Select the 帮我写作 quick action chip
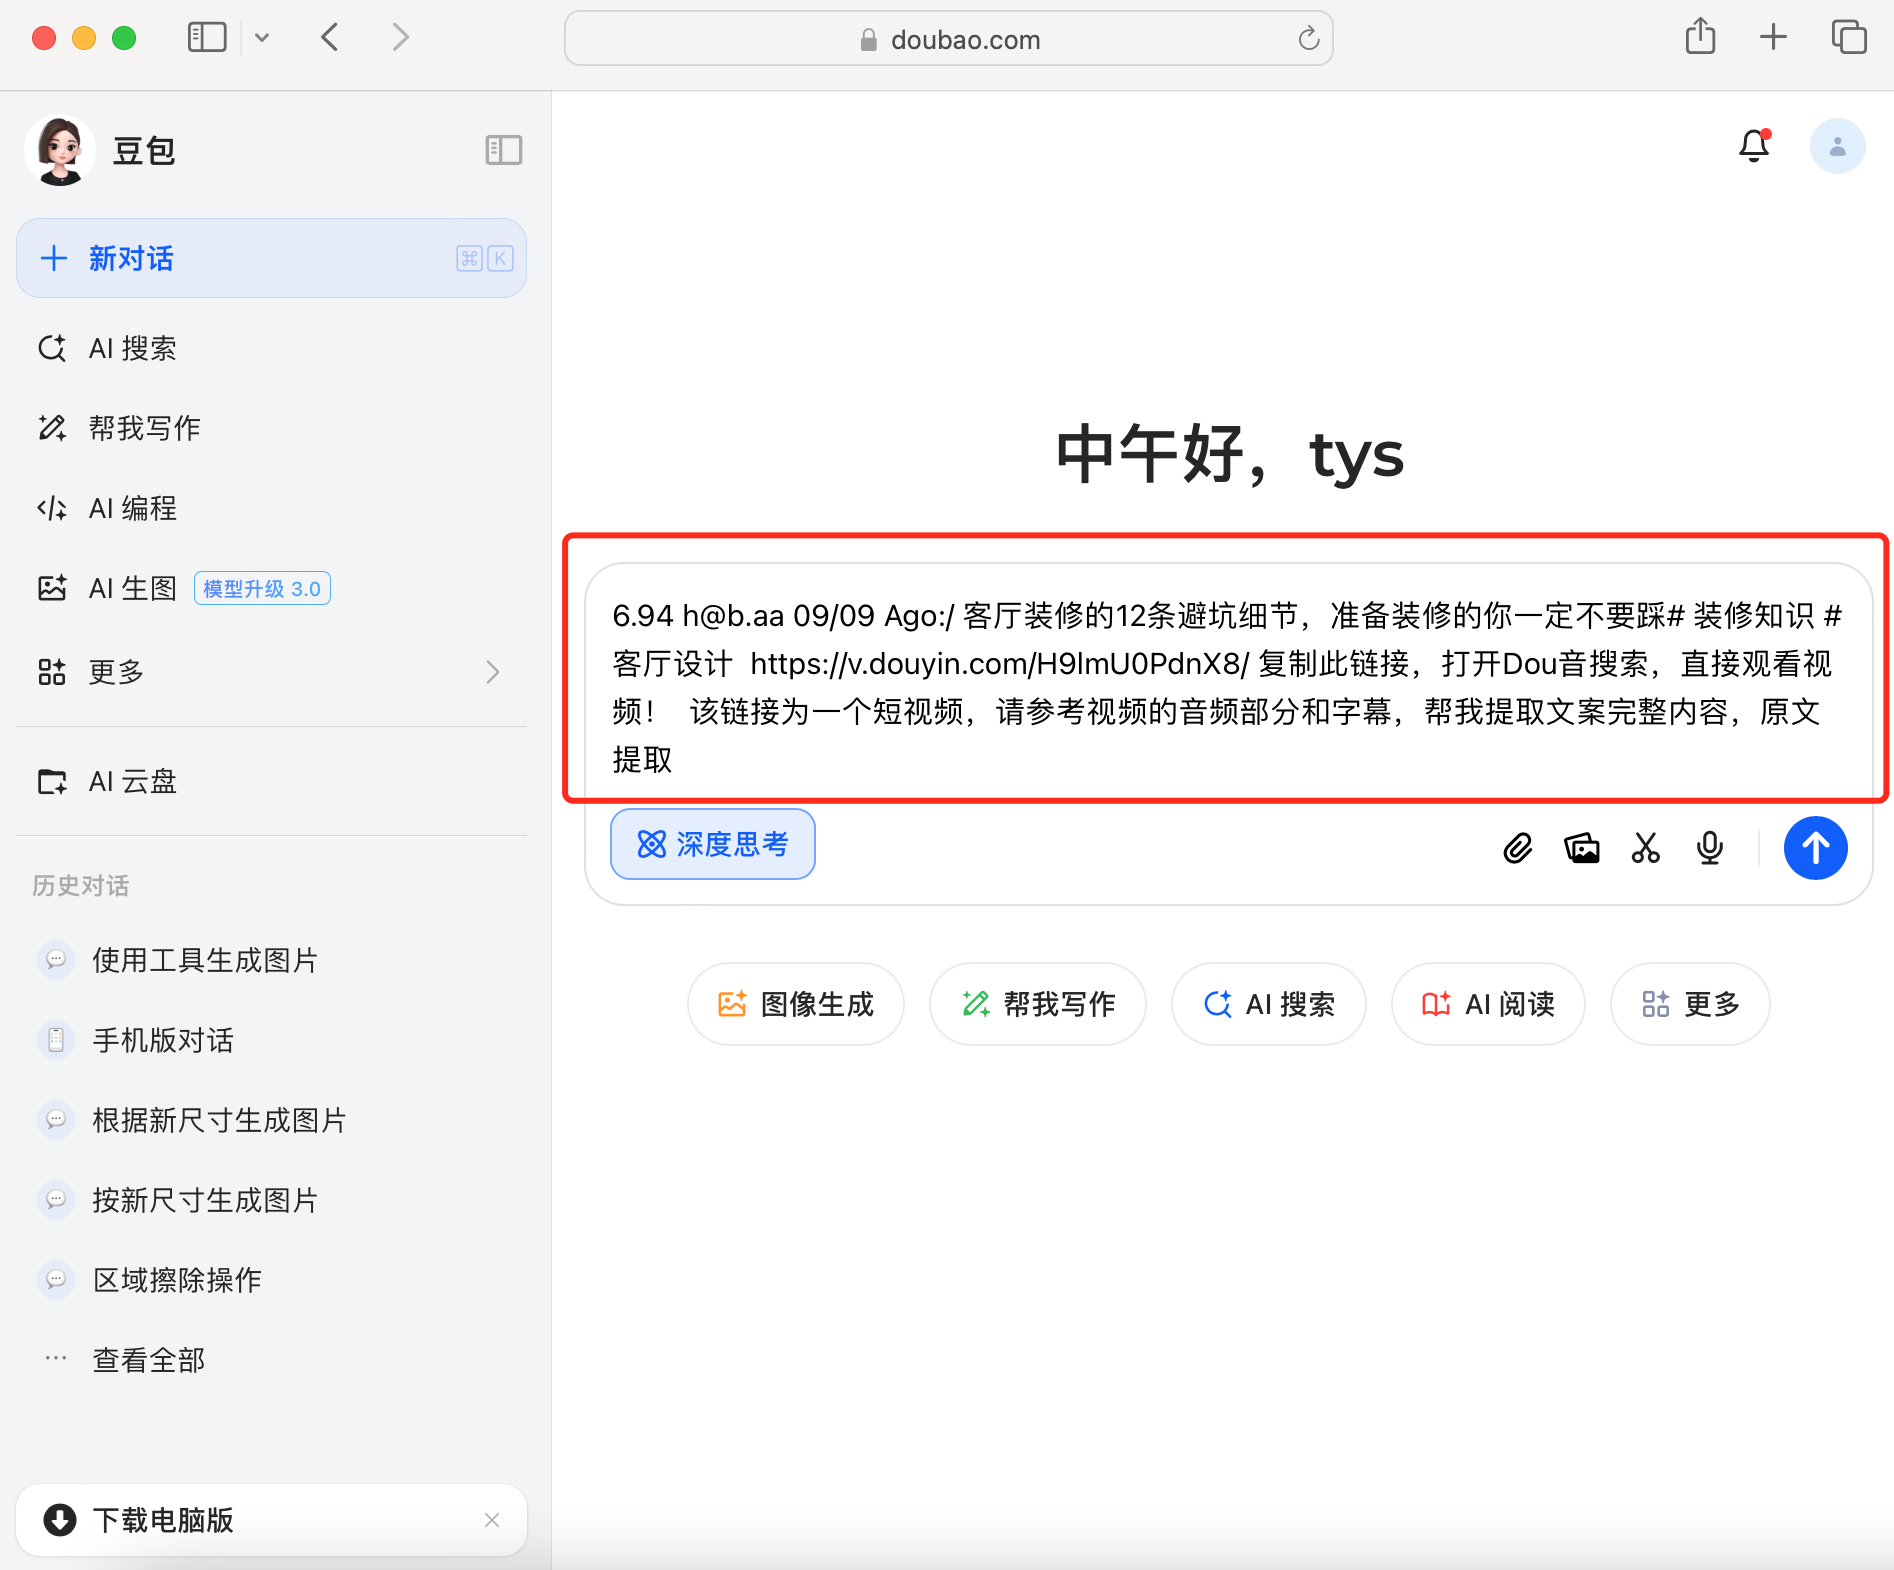The height and width of the screenshot is (1570, 1894). coord(1038,1004)
